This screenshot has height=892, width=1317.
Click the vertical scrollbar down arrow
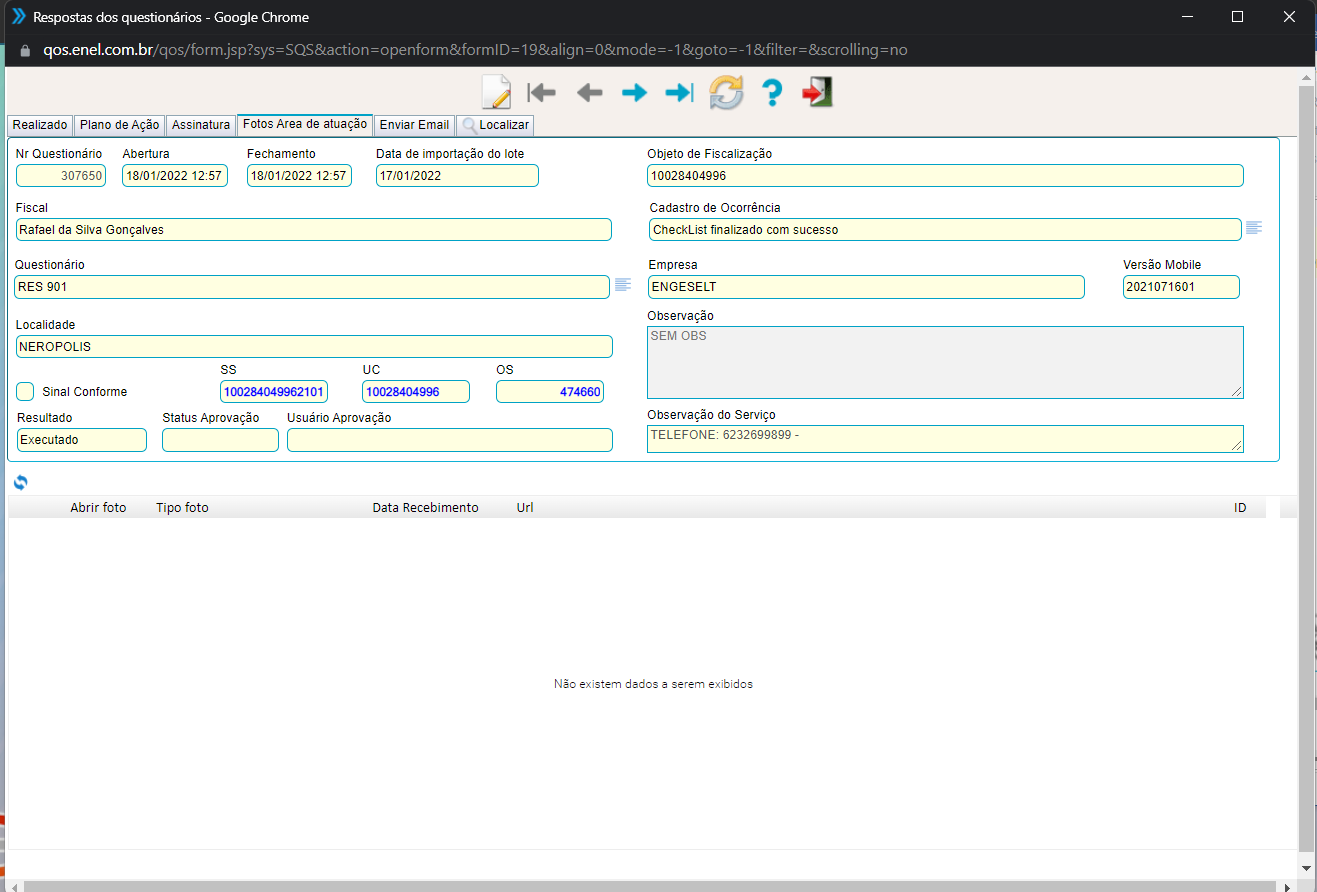1306,868
